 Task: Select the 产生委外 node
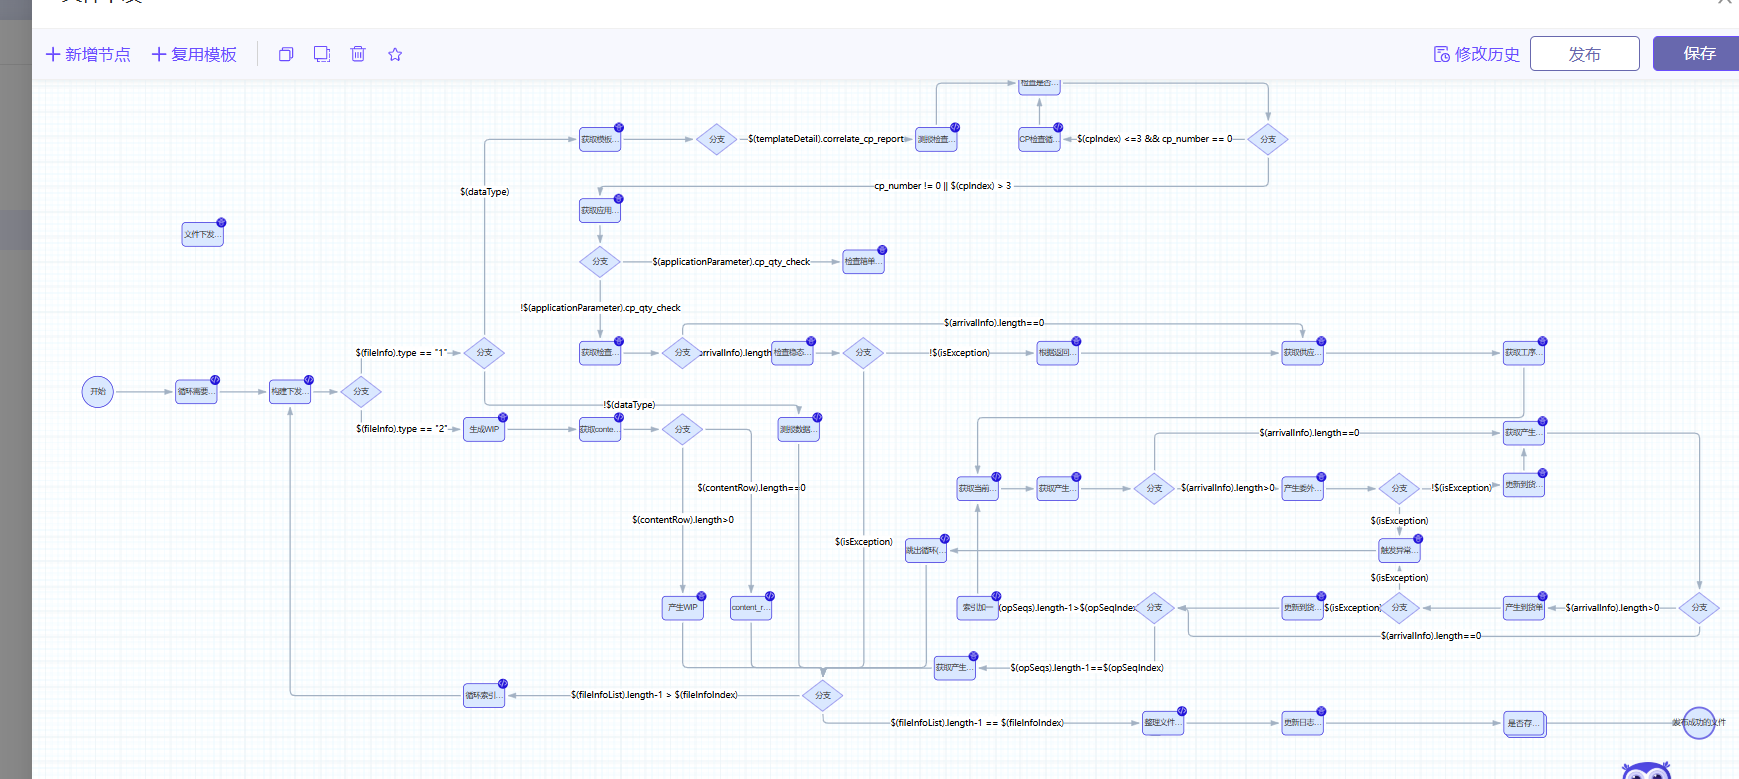coord(1302,489)
